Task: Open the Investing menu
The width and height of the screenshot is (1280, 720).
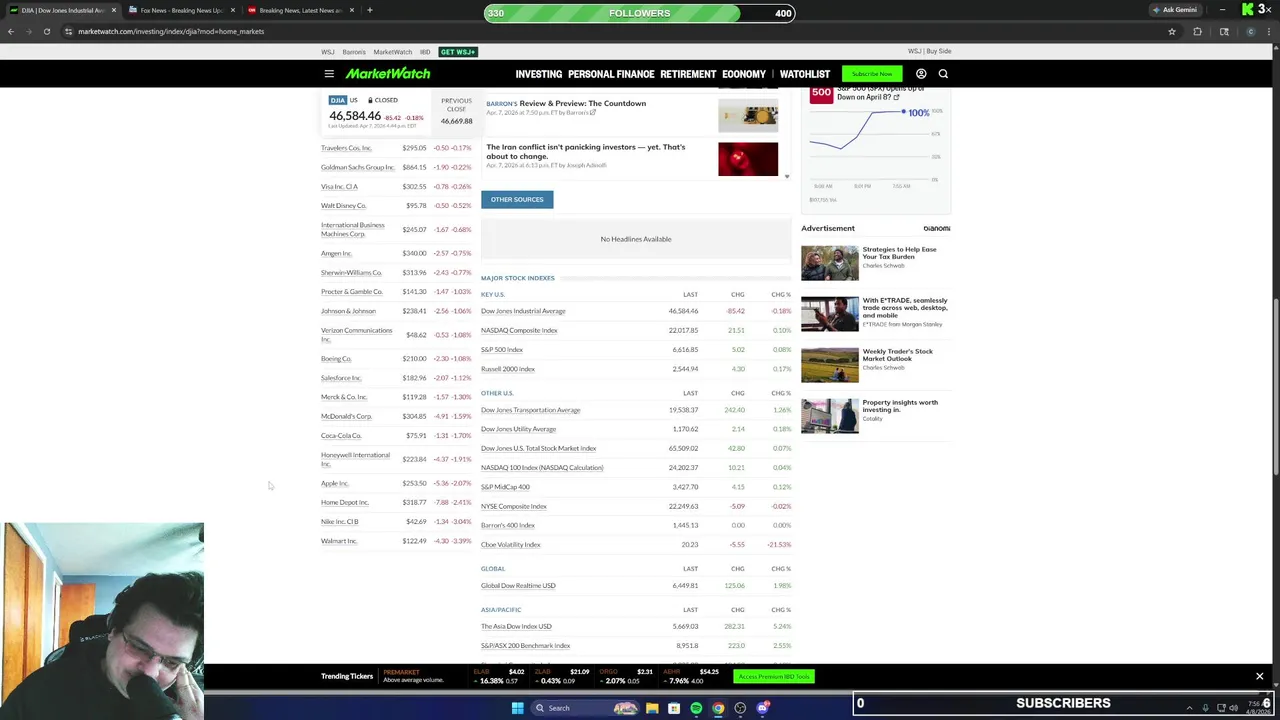Action: coord(538,74)
